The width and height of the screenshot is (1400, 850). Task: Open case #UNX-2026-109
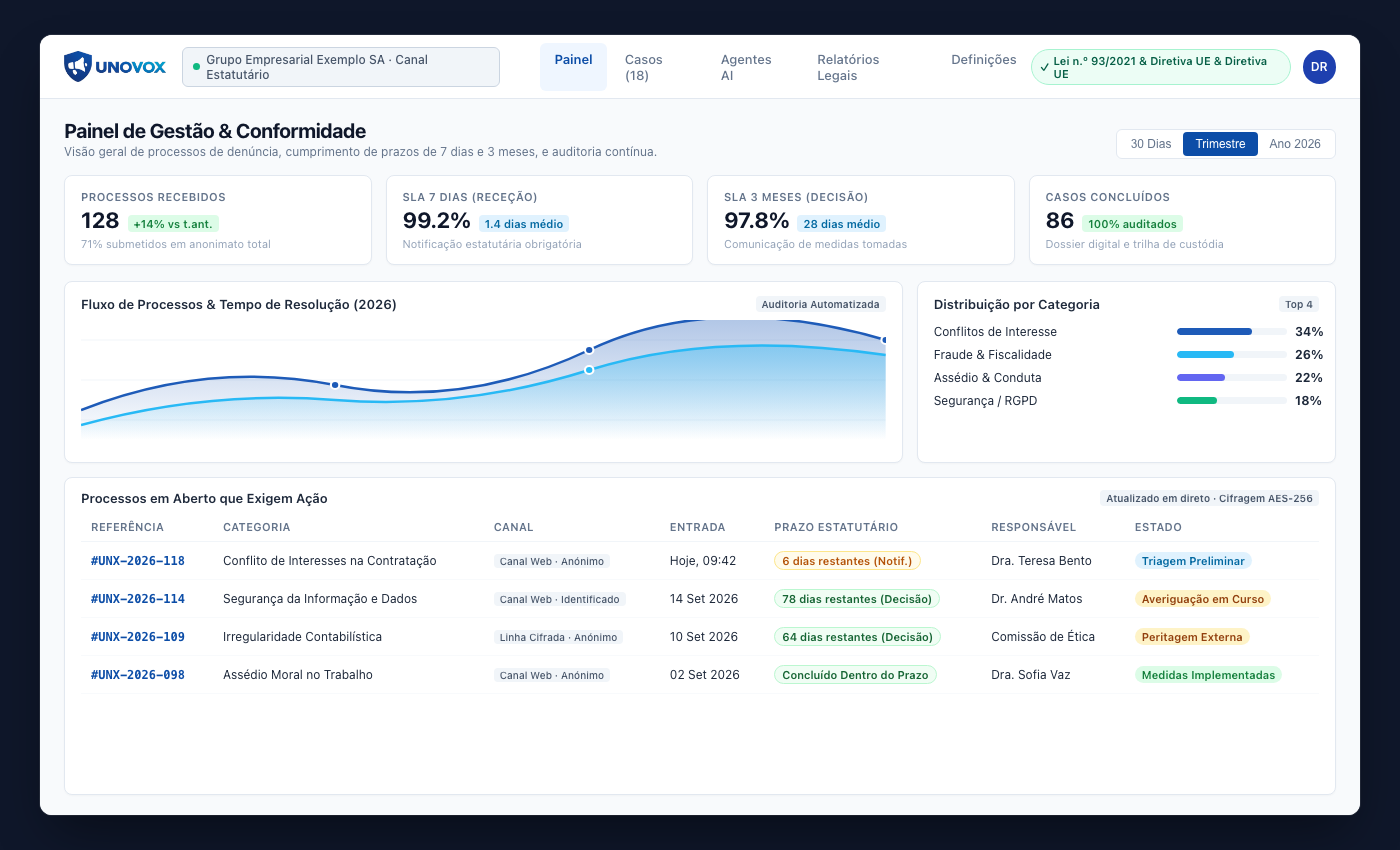(x=138, y=637)
